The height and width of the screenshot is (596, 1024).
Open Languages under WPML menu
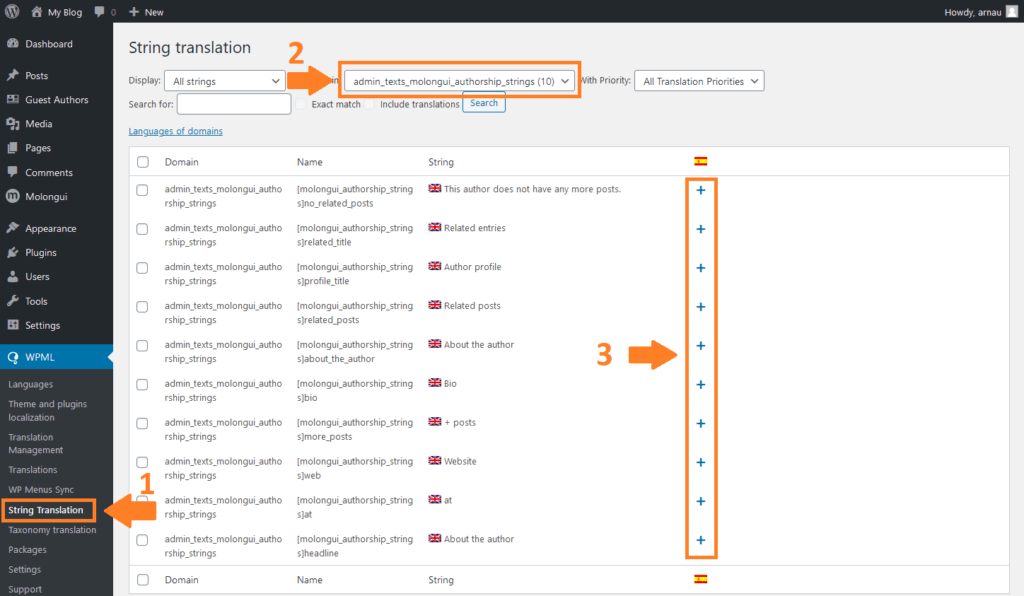31,384
